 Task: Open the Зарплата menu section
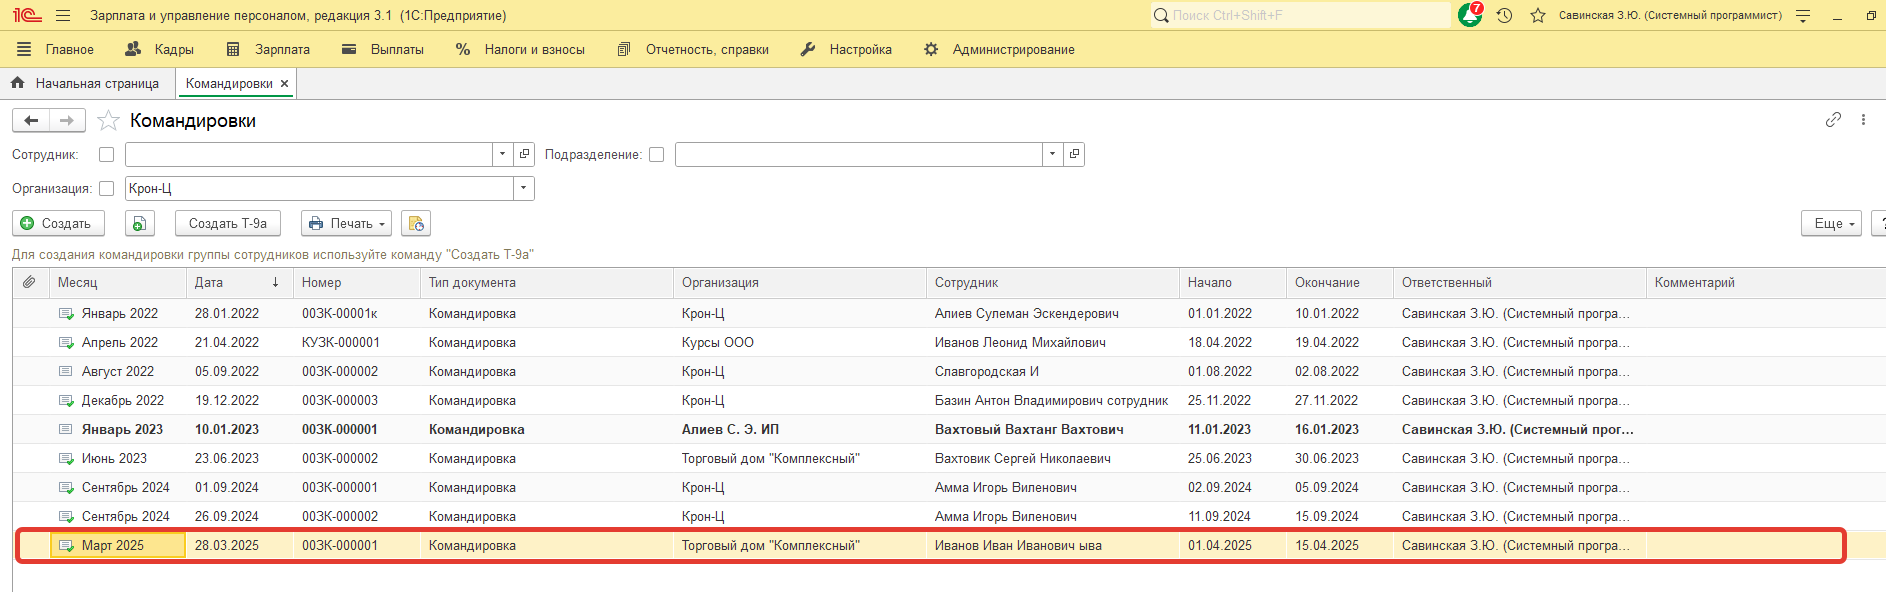pyautogui.click(x=269, y=49)
